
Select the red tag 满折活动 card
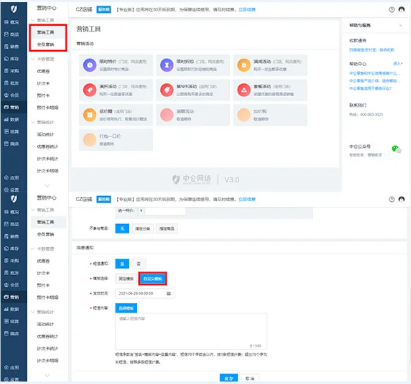tap(115, 90)
